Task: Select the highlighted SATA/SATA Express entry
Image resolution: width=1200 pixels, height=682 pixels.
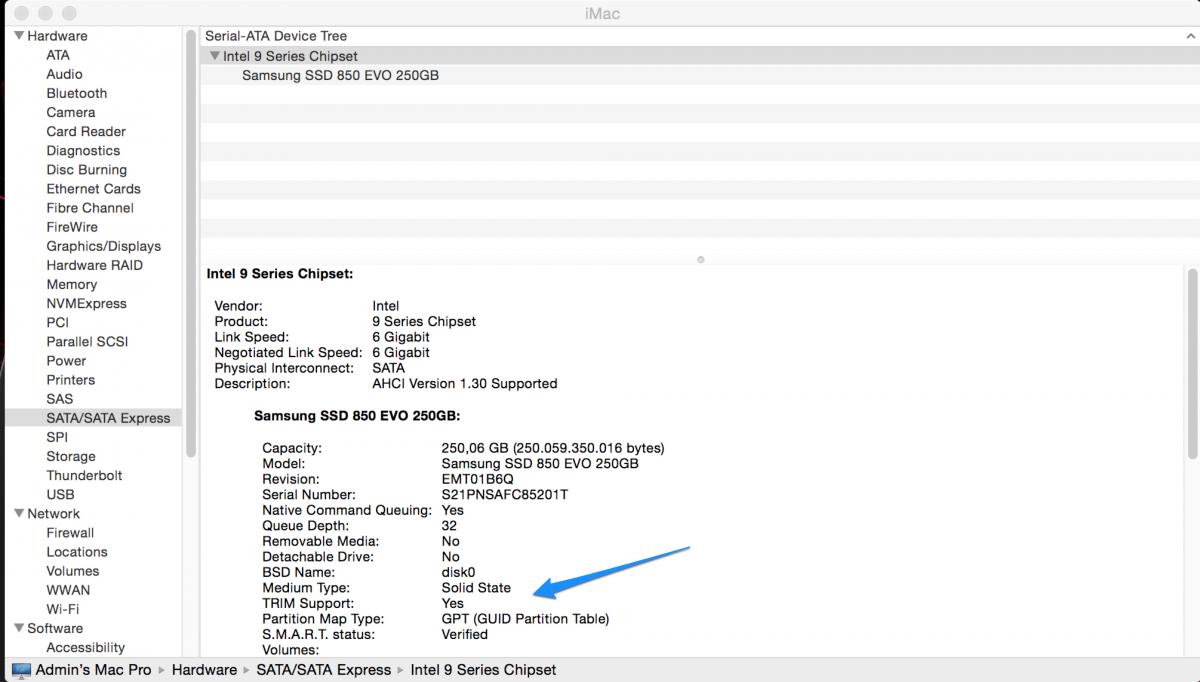Action: pyautogui.click(x=93, y=418)
